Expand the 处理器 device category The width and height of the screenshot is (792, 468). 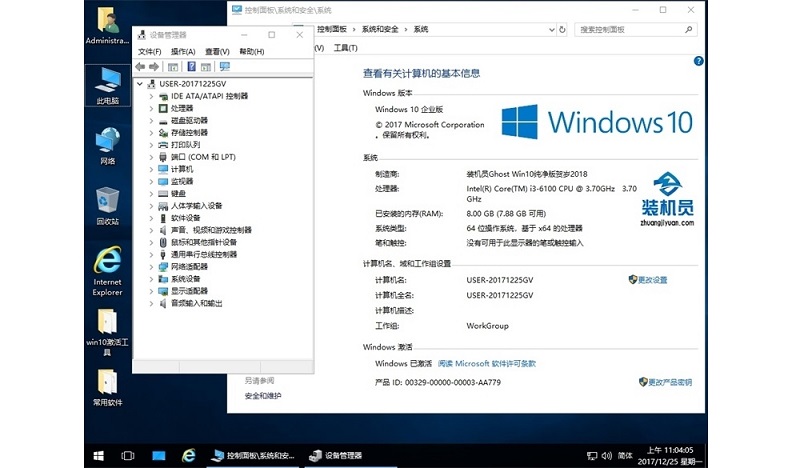pyautogui.click(x=151, y=108)
